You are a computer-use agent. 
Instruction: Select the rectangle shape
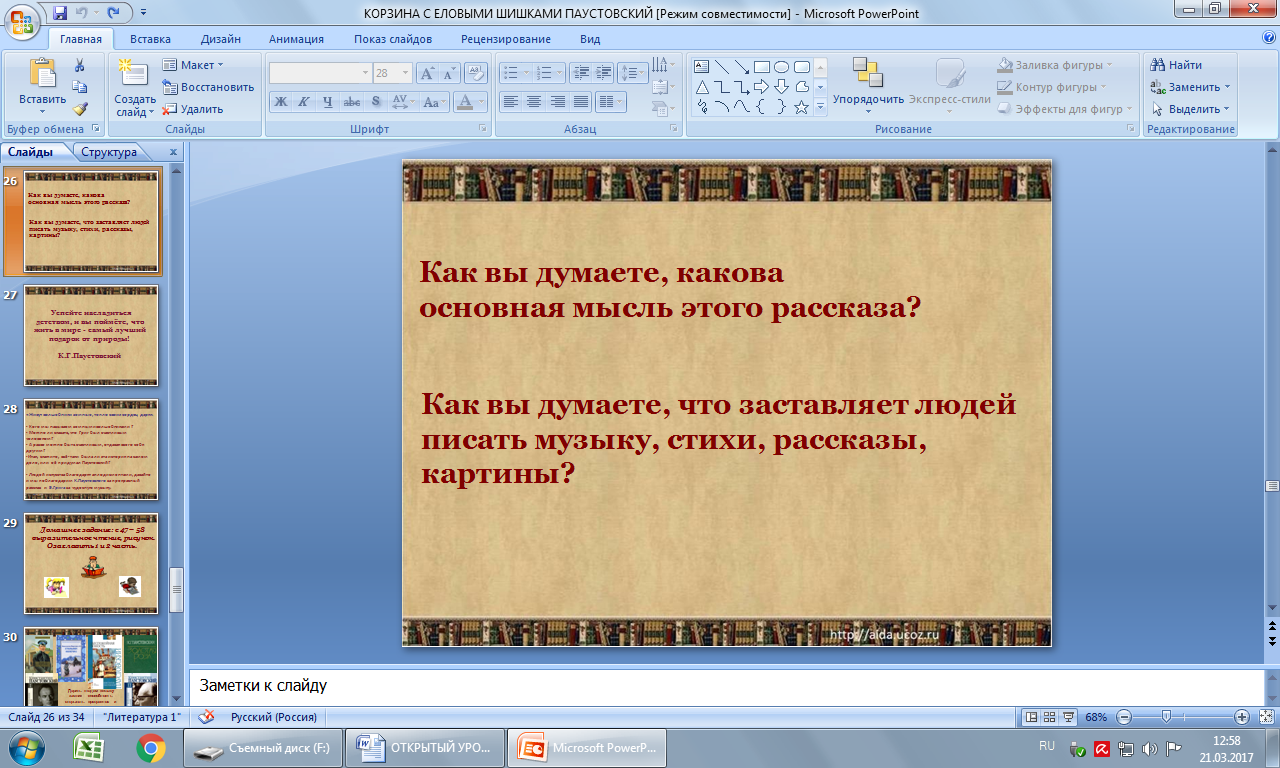[x=761, y=67]
